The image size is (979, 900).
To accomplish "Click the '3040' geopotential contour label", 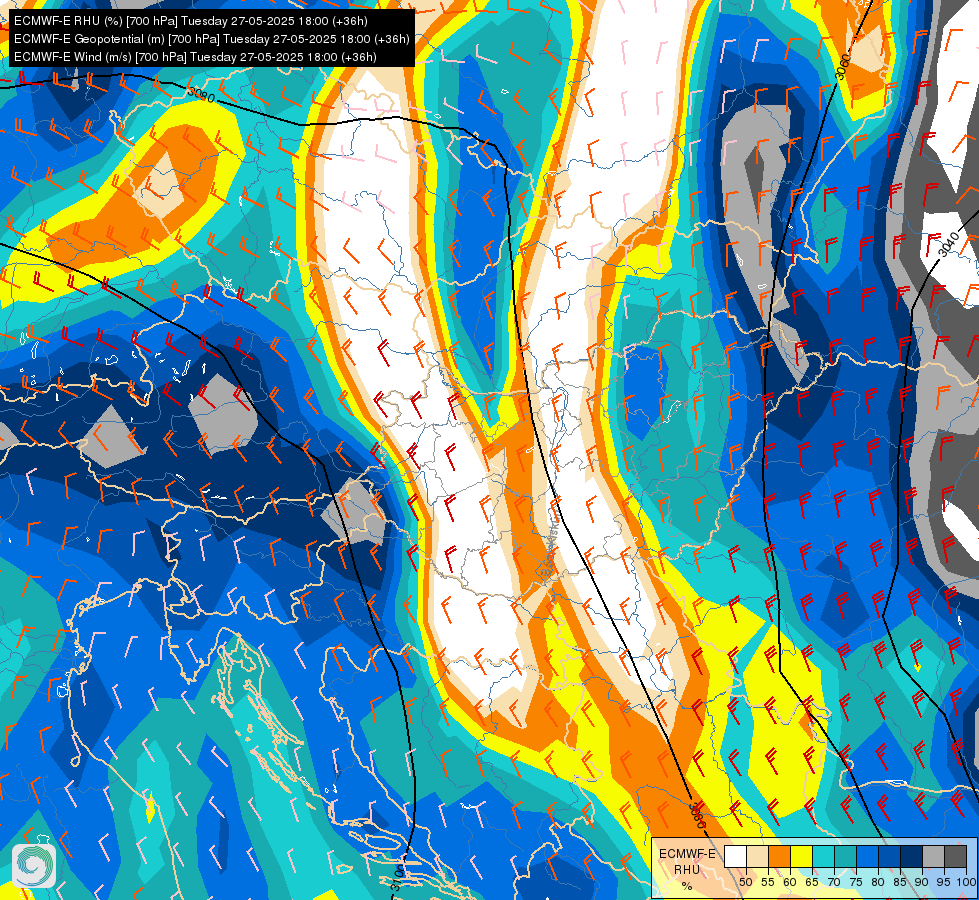I will (x=948, y=244).
